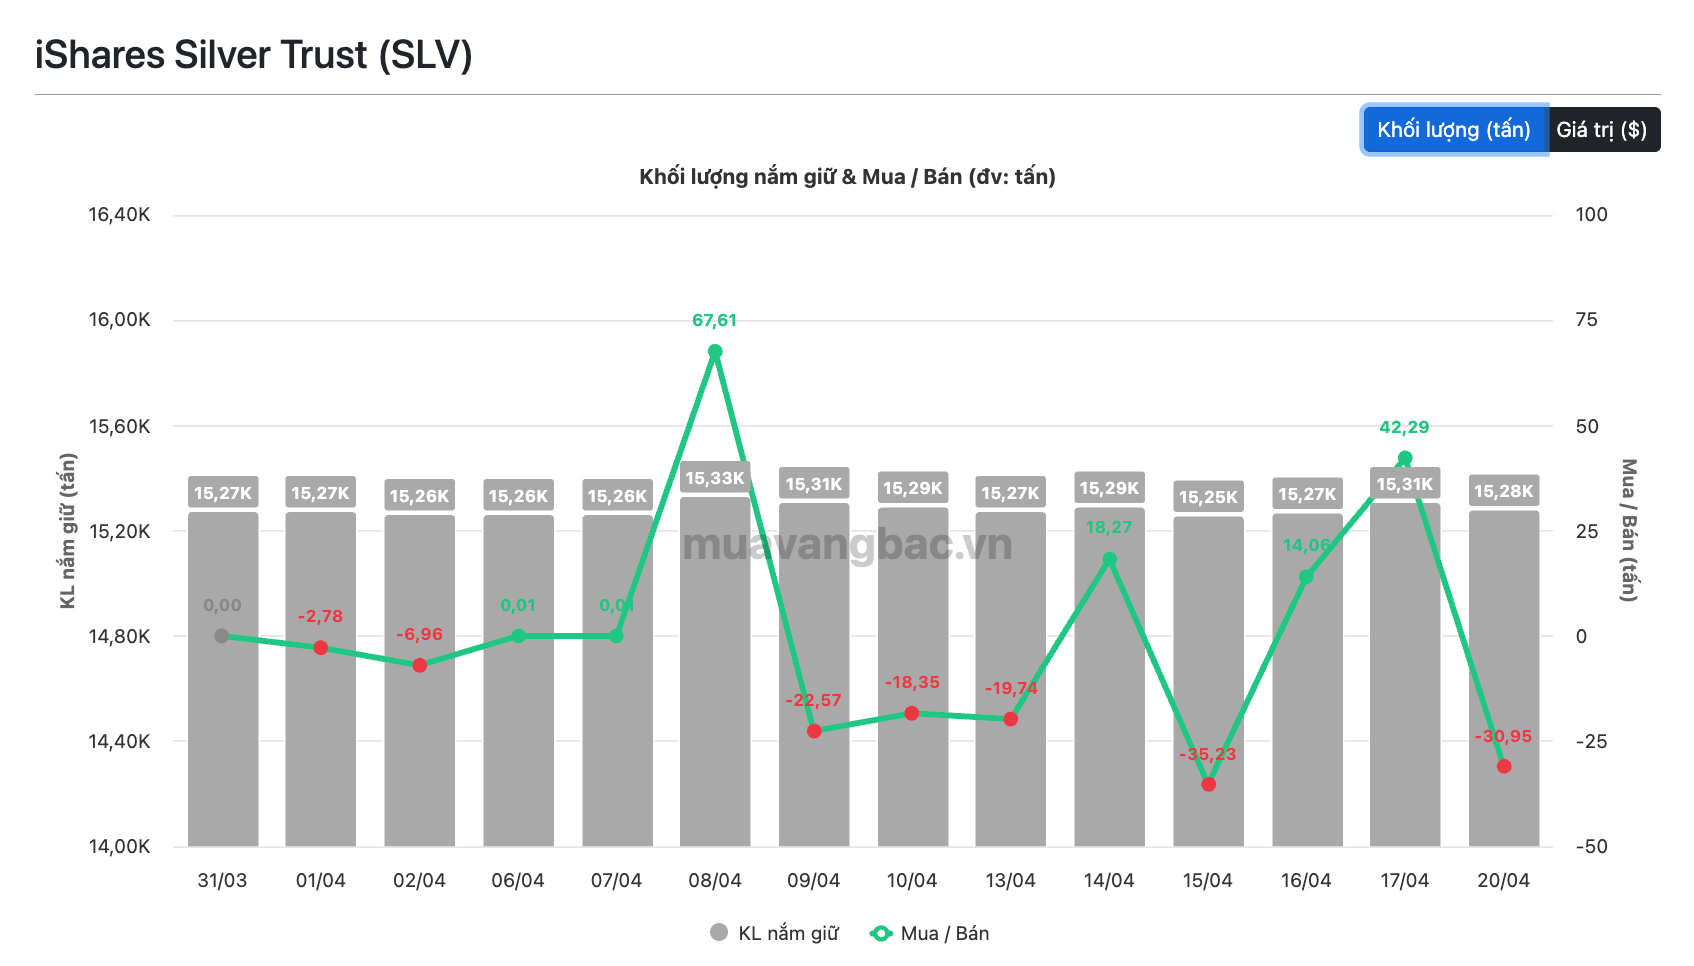The height and width of the screenshot is (966, 1694).
Task: Click the -30,95 red data point
Action: (x=1504, y=766)
